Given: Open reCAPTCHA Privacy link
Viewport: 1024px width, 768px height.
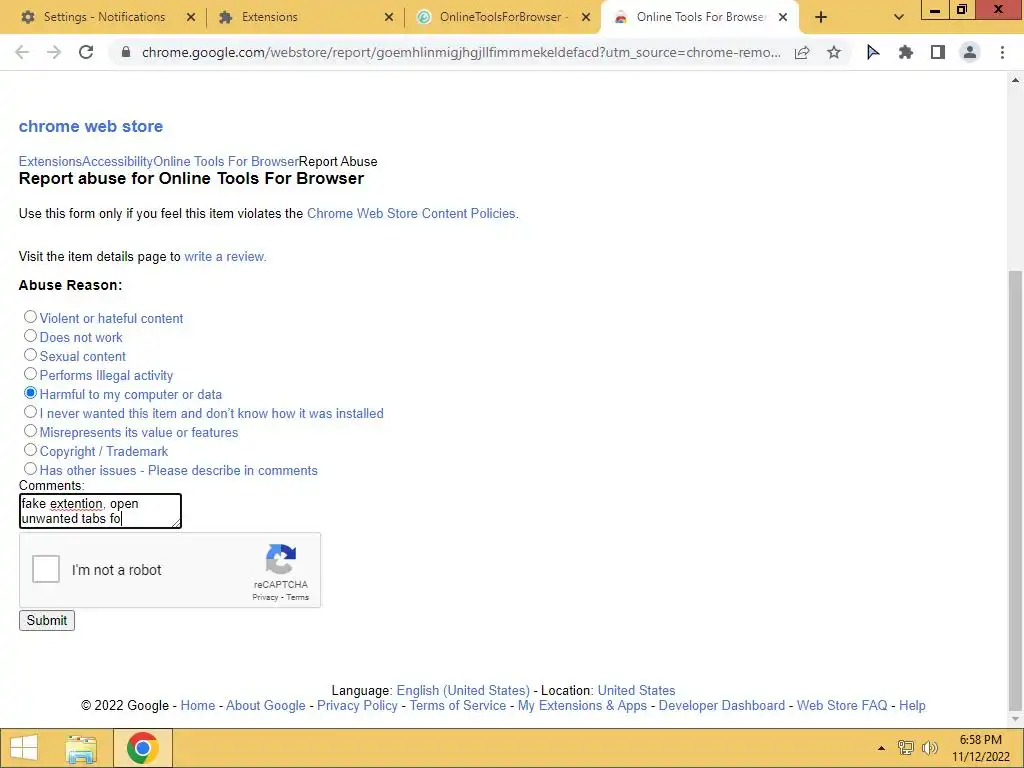Looking at the screenshot, I should click(x=265, y=597).
